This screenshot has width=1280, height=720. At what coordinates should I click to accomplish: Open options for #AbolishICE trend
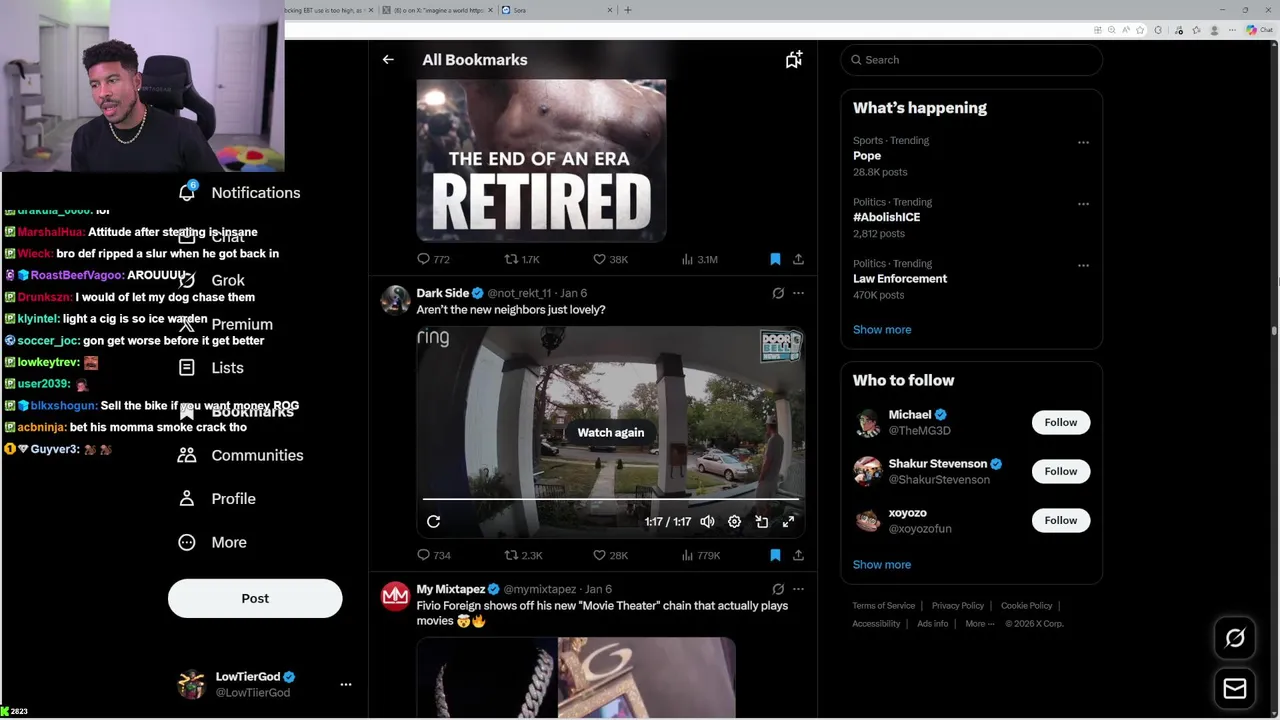[1083, 204]
